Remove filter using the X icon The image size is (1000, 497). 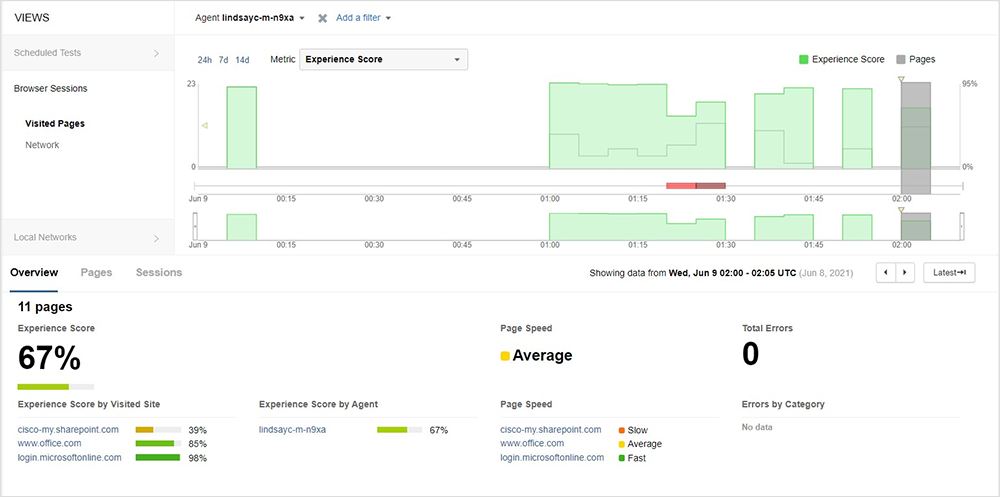(323, 18)
